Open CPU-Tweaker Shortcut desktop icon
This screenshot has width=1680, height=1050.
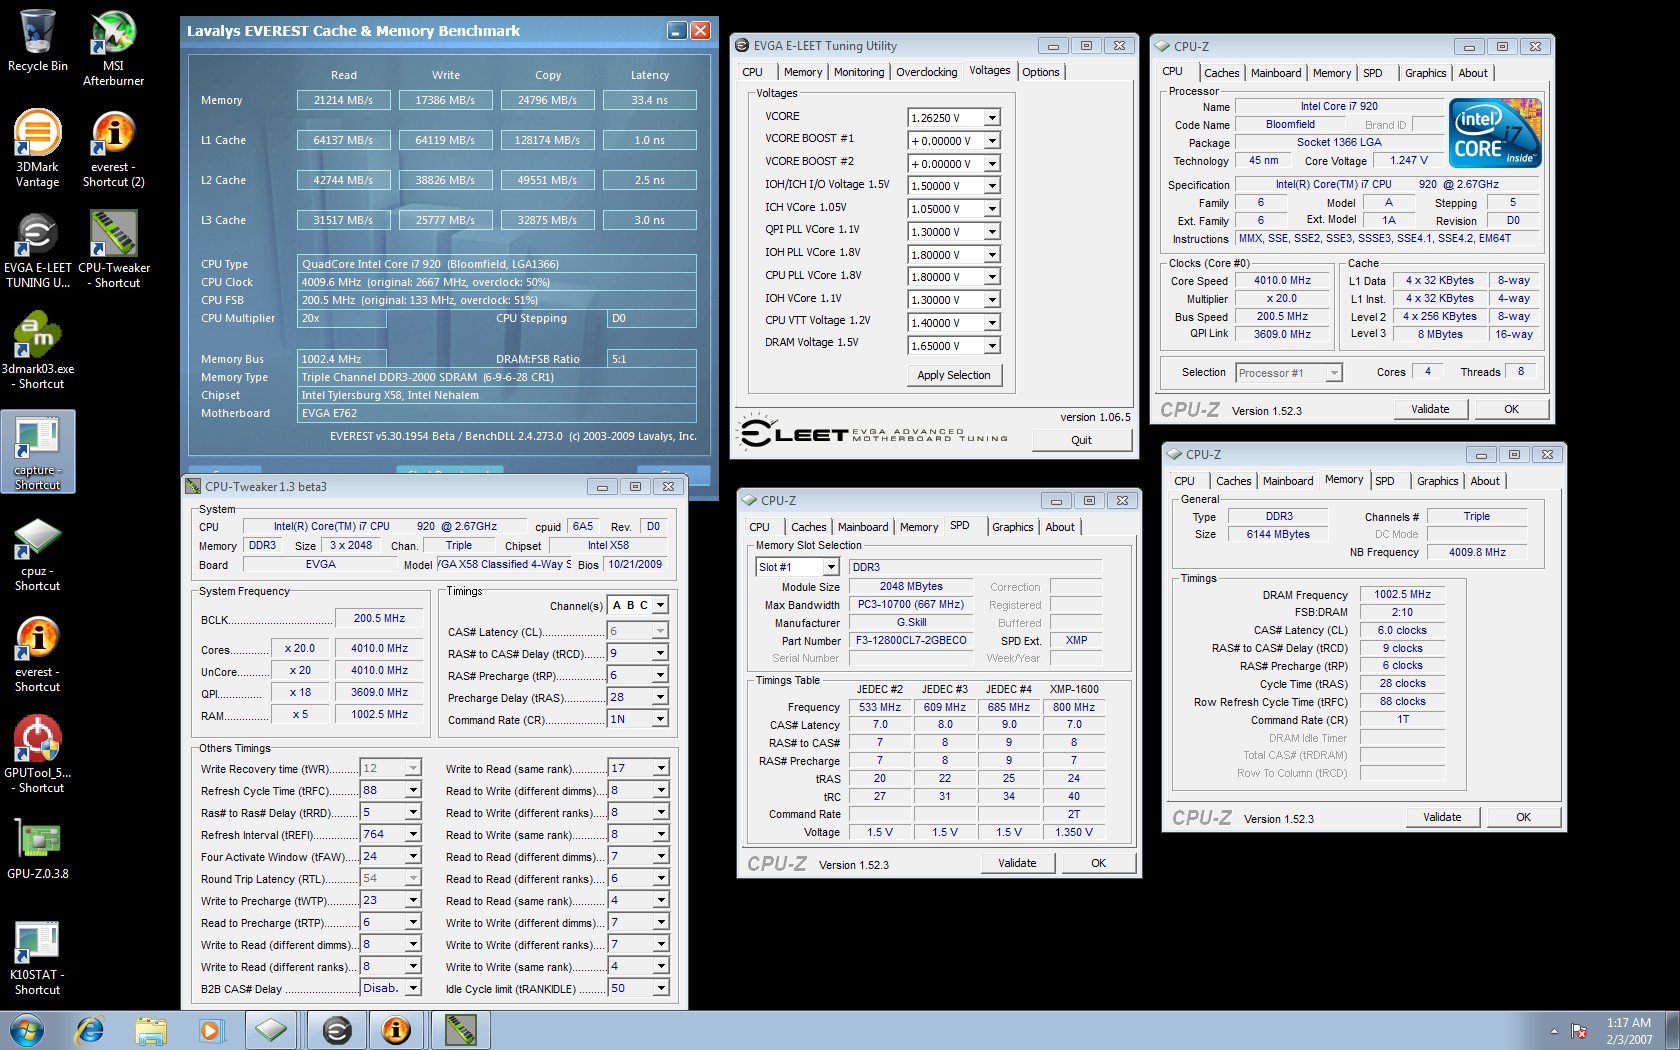coord(113,250)
